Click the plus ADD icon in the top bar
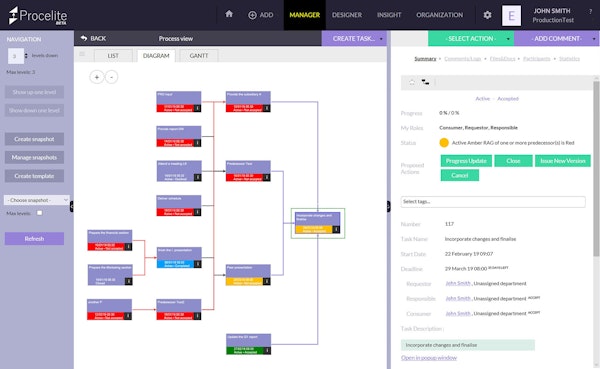Screen dimensions: 600x369 coord(253,15)
